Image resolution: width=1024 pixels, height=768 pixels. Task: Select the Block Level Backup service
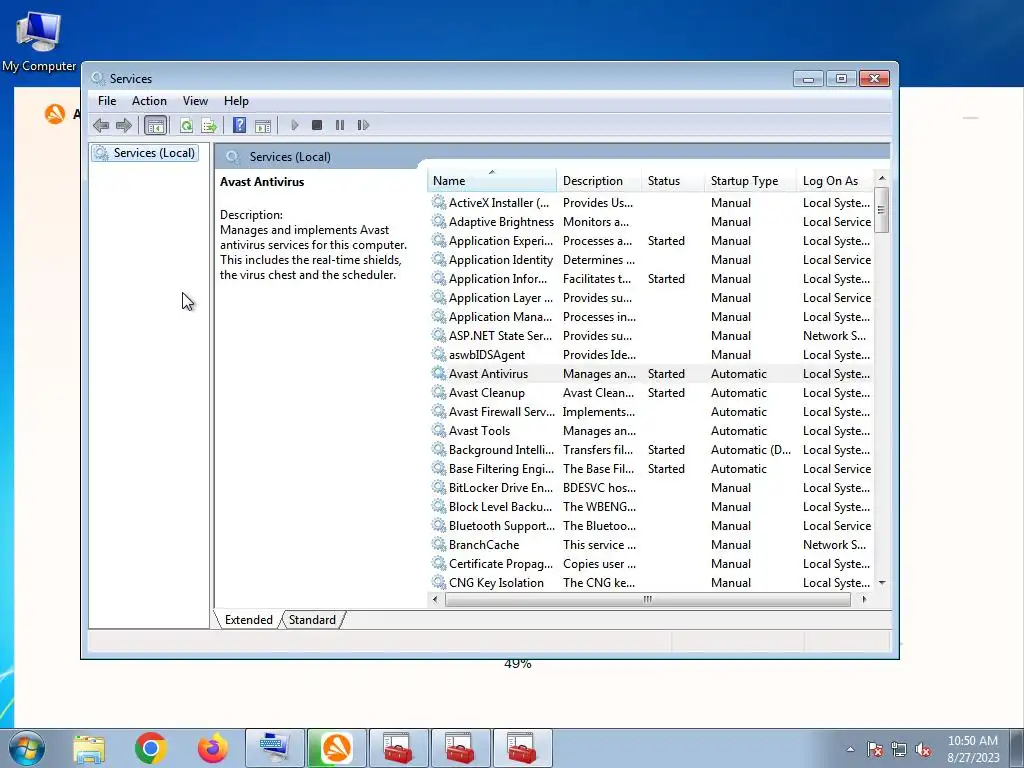(x=651, y=506)
